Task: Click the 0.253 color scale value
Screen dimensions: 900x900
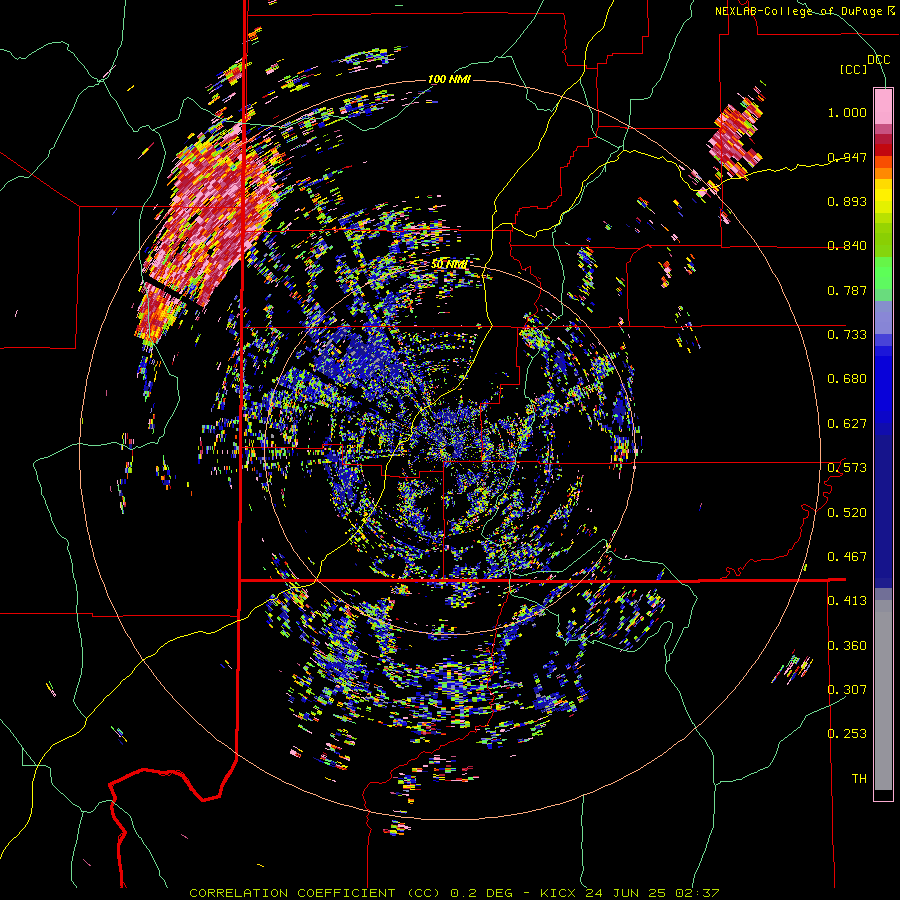Action: click(847, 734)
